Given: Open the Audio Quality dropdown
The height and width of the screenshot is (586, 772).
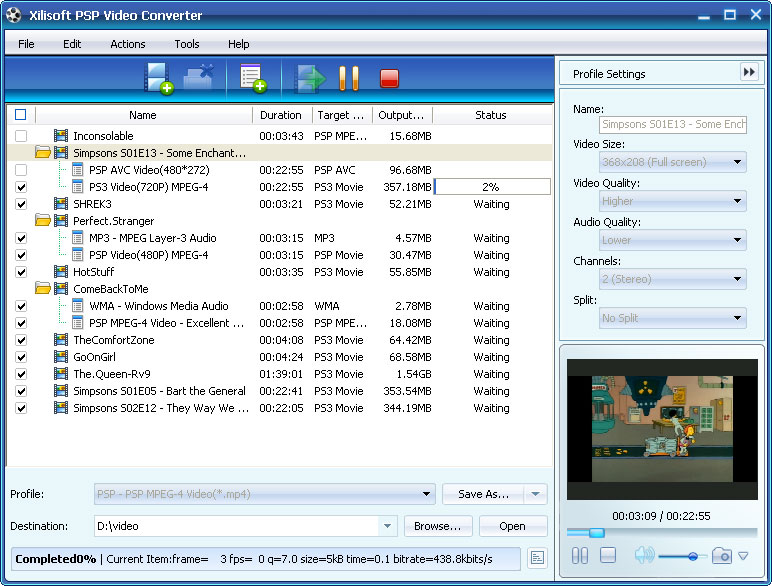Looking at the screenshot, I should point(672,240).
